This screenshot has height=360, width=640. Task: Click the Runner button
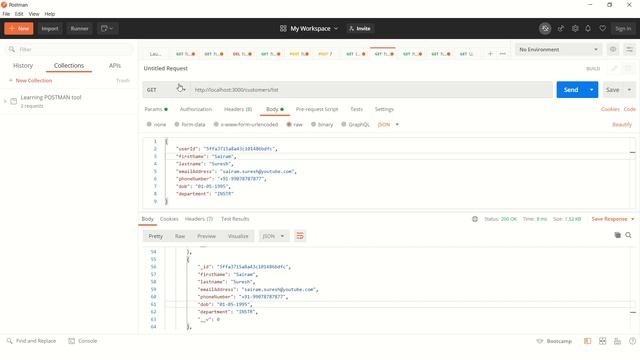tap(79, 29)
